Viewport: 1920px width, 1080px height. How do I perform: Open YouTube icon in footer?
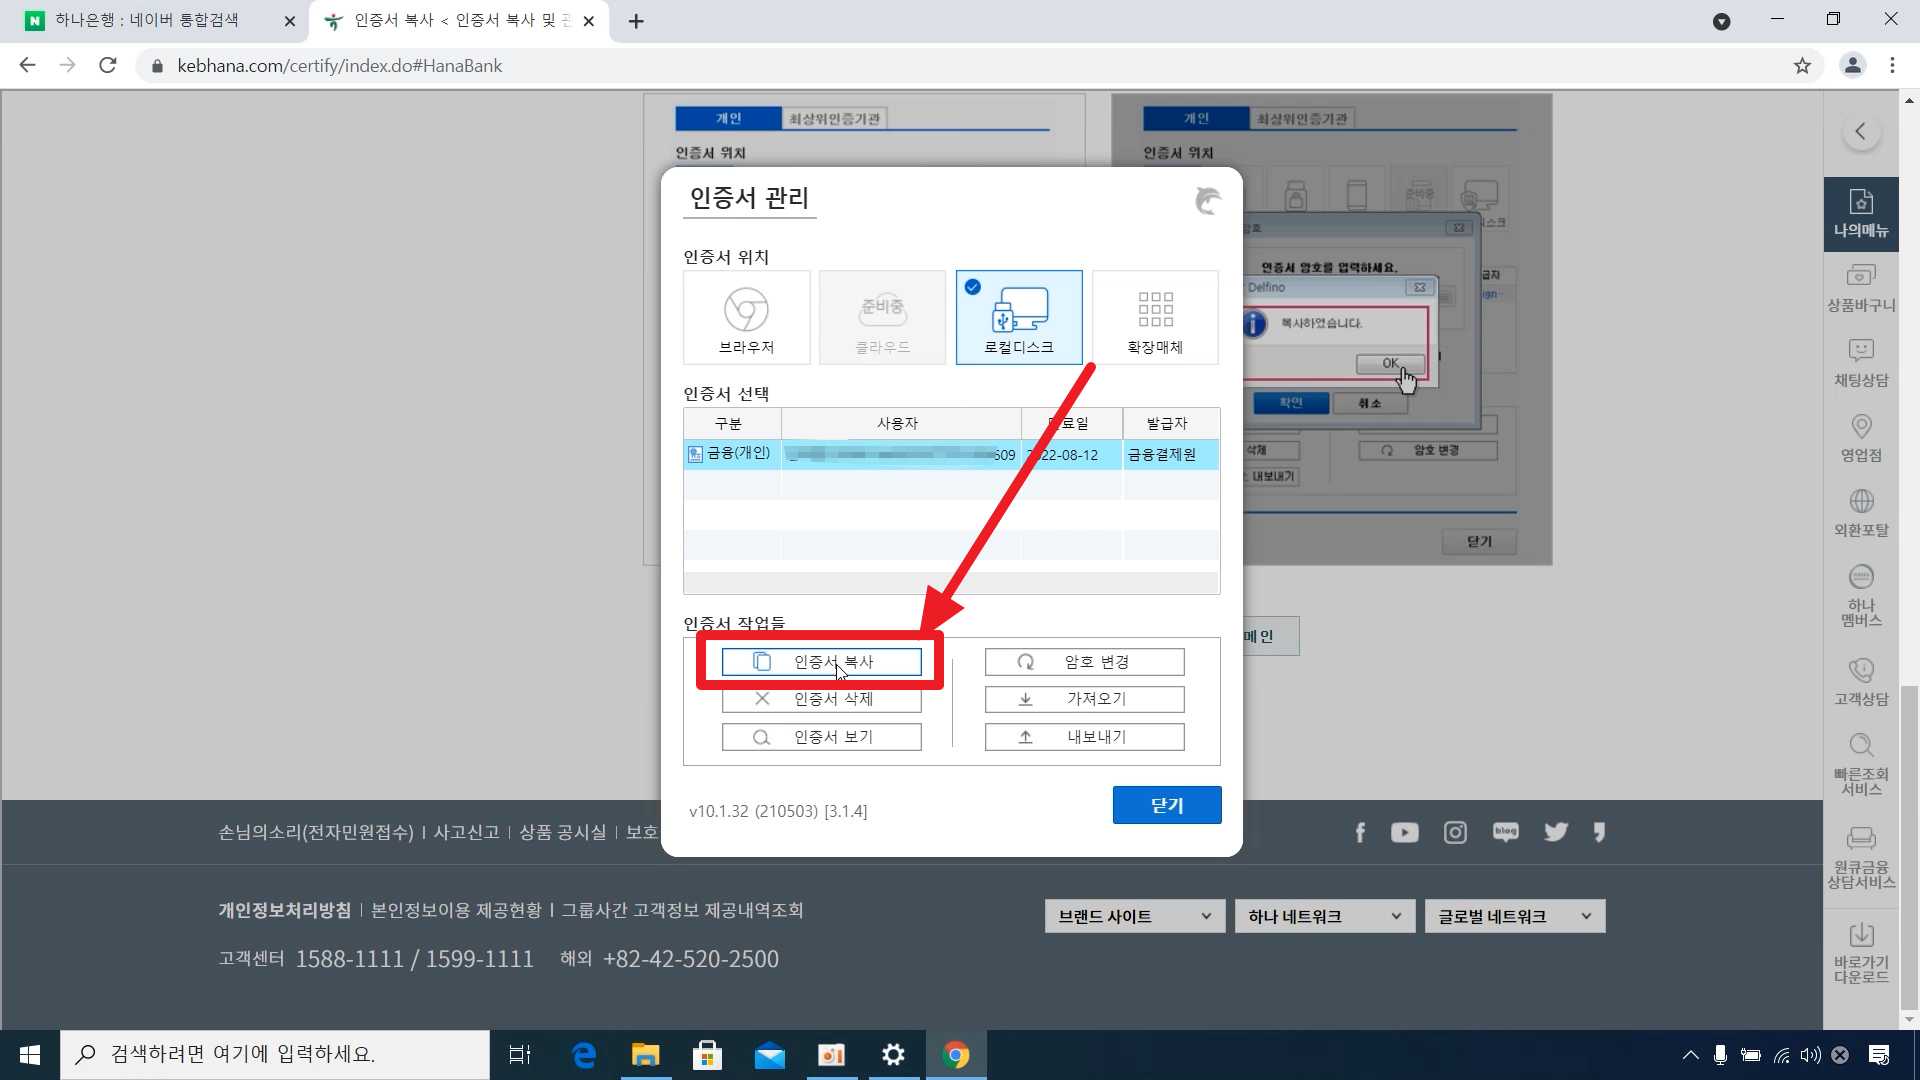[1404, 833]
